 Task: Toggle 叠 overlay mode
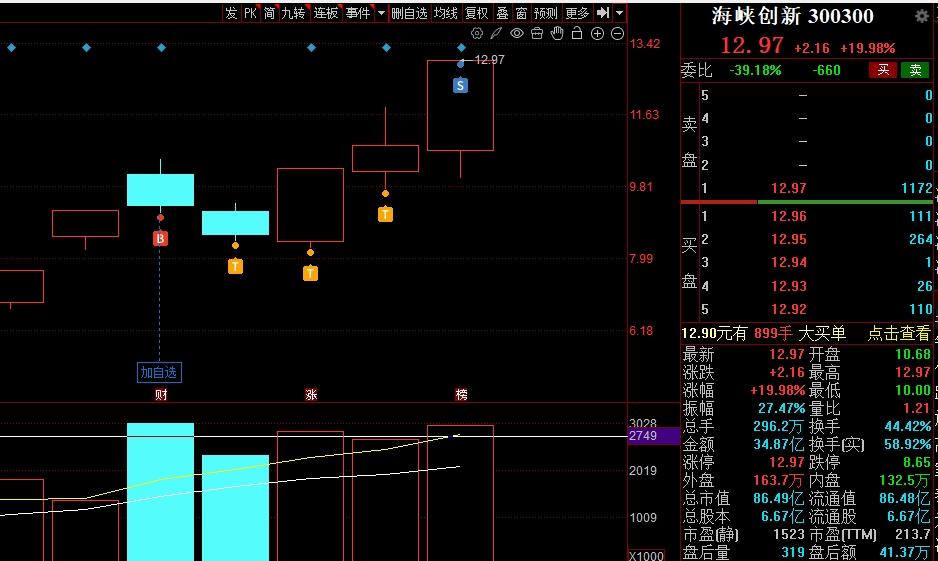click(502, 13)
